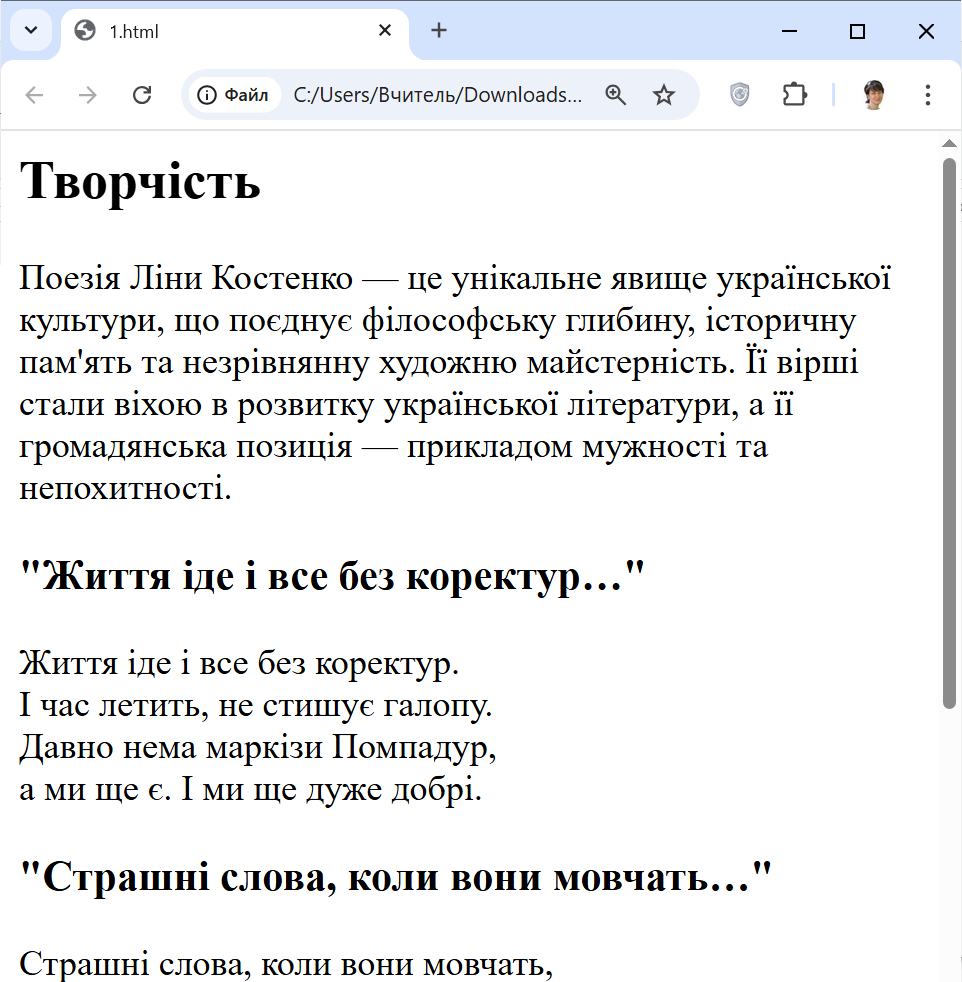Go forward to next page
The image size is (962, 982).
pyautogui.click(x=88, y=95)
